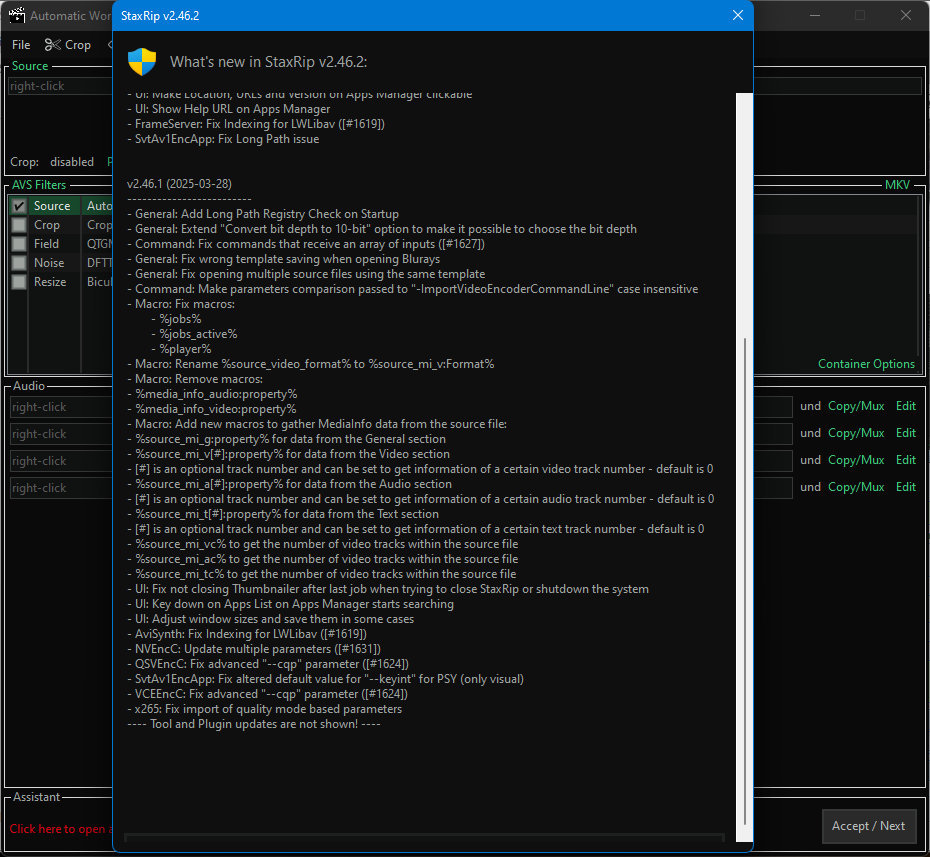The height and width of the screenshot is (857, 930).
Task: Click the line 'UI: Show Help URL on Apps Manager'
Action: [228, 109]
